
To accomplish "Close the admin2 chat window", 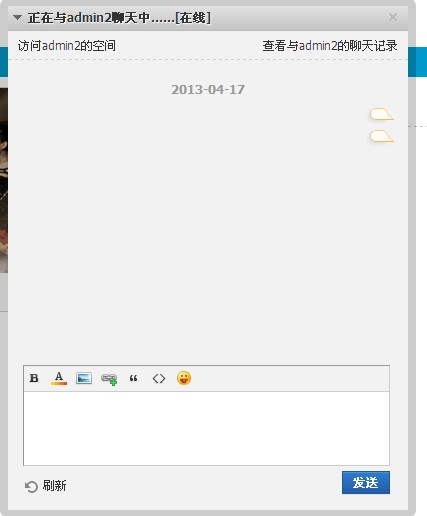I will point(393,17).
